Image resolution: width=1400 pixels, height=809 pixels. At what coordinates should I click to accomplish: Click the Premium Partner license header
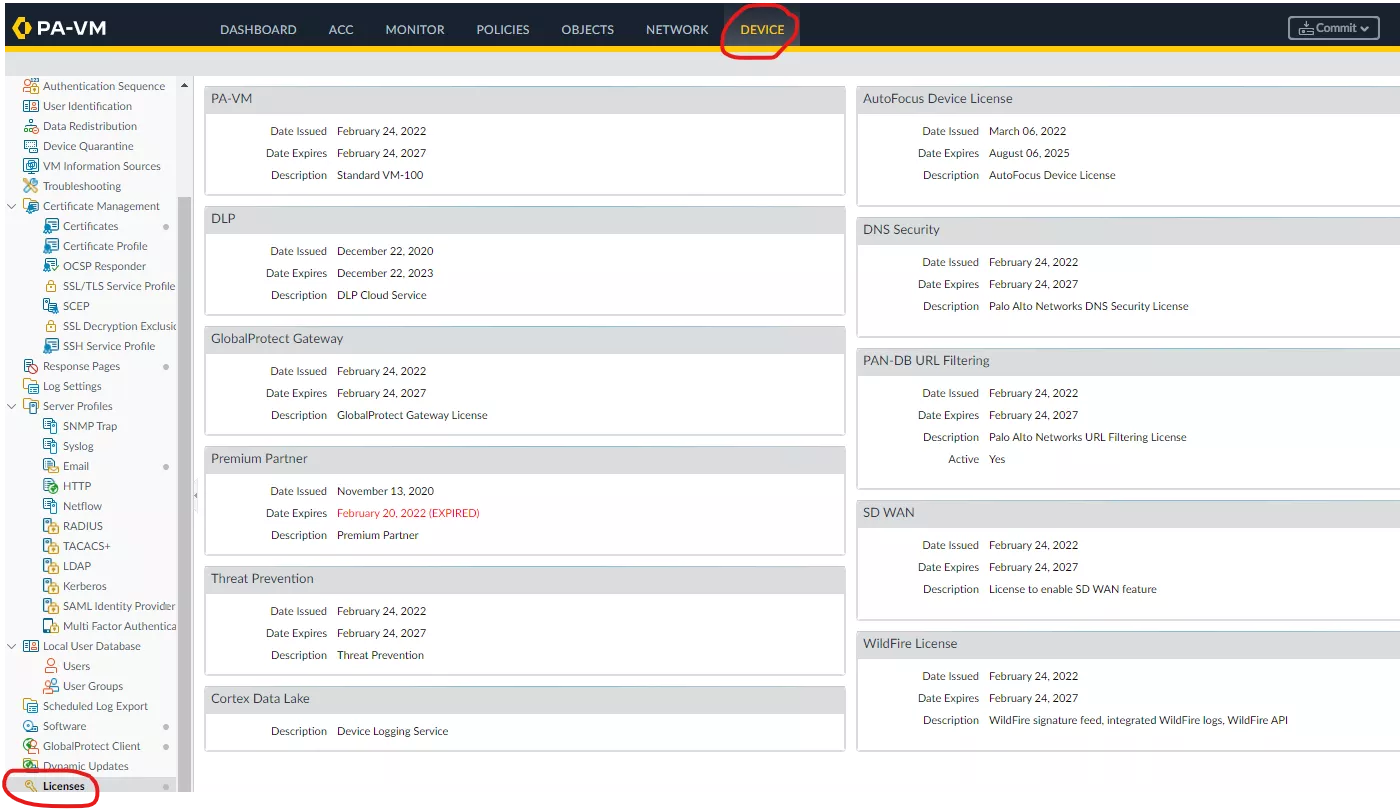point(525,459)
